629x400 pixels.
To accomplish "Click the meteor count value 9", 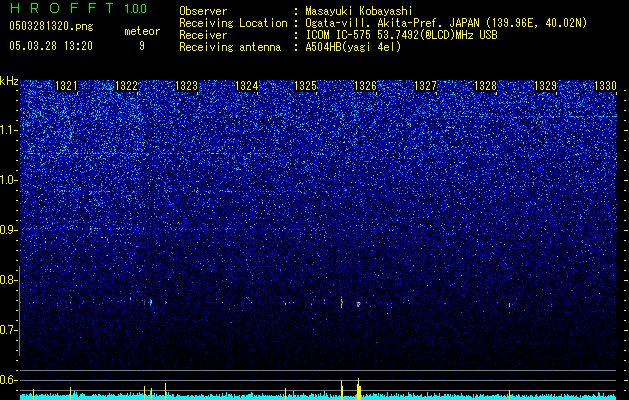I will coord(142,46).
